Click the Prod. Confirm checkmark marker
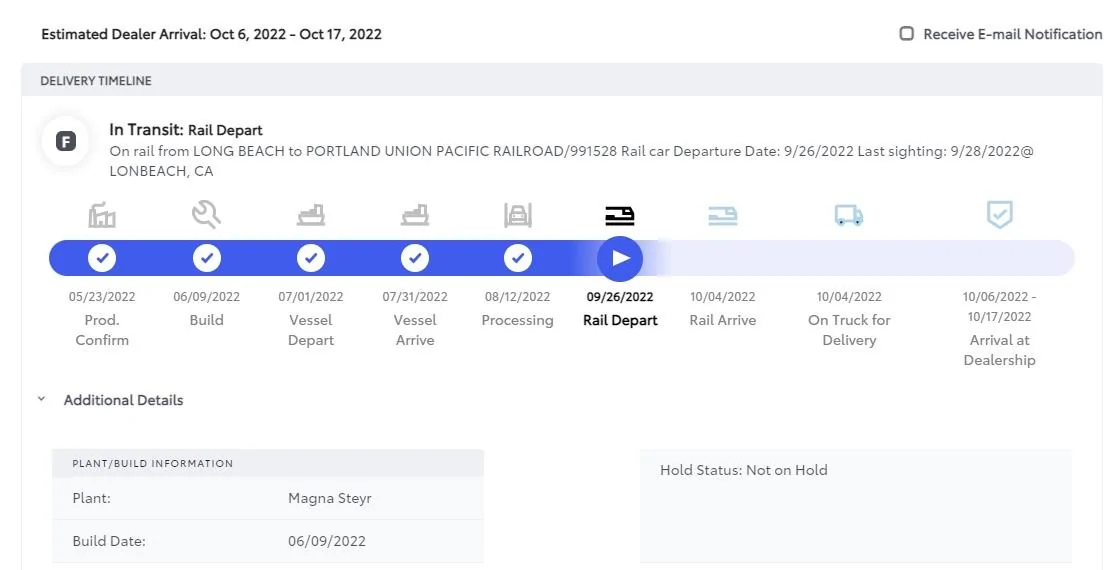1116x570 pixels. click(x=102, y=258)
